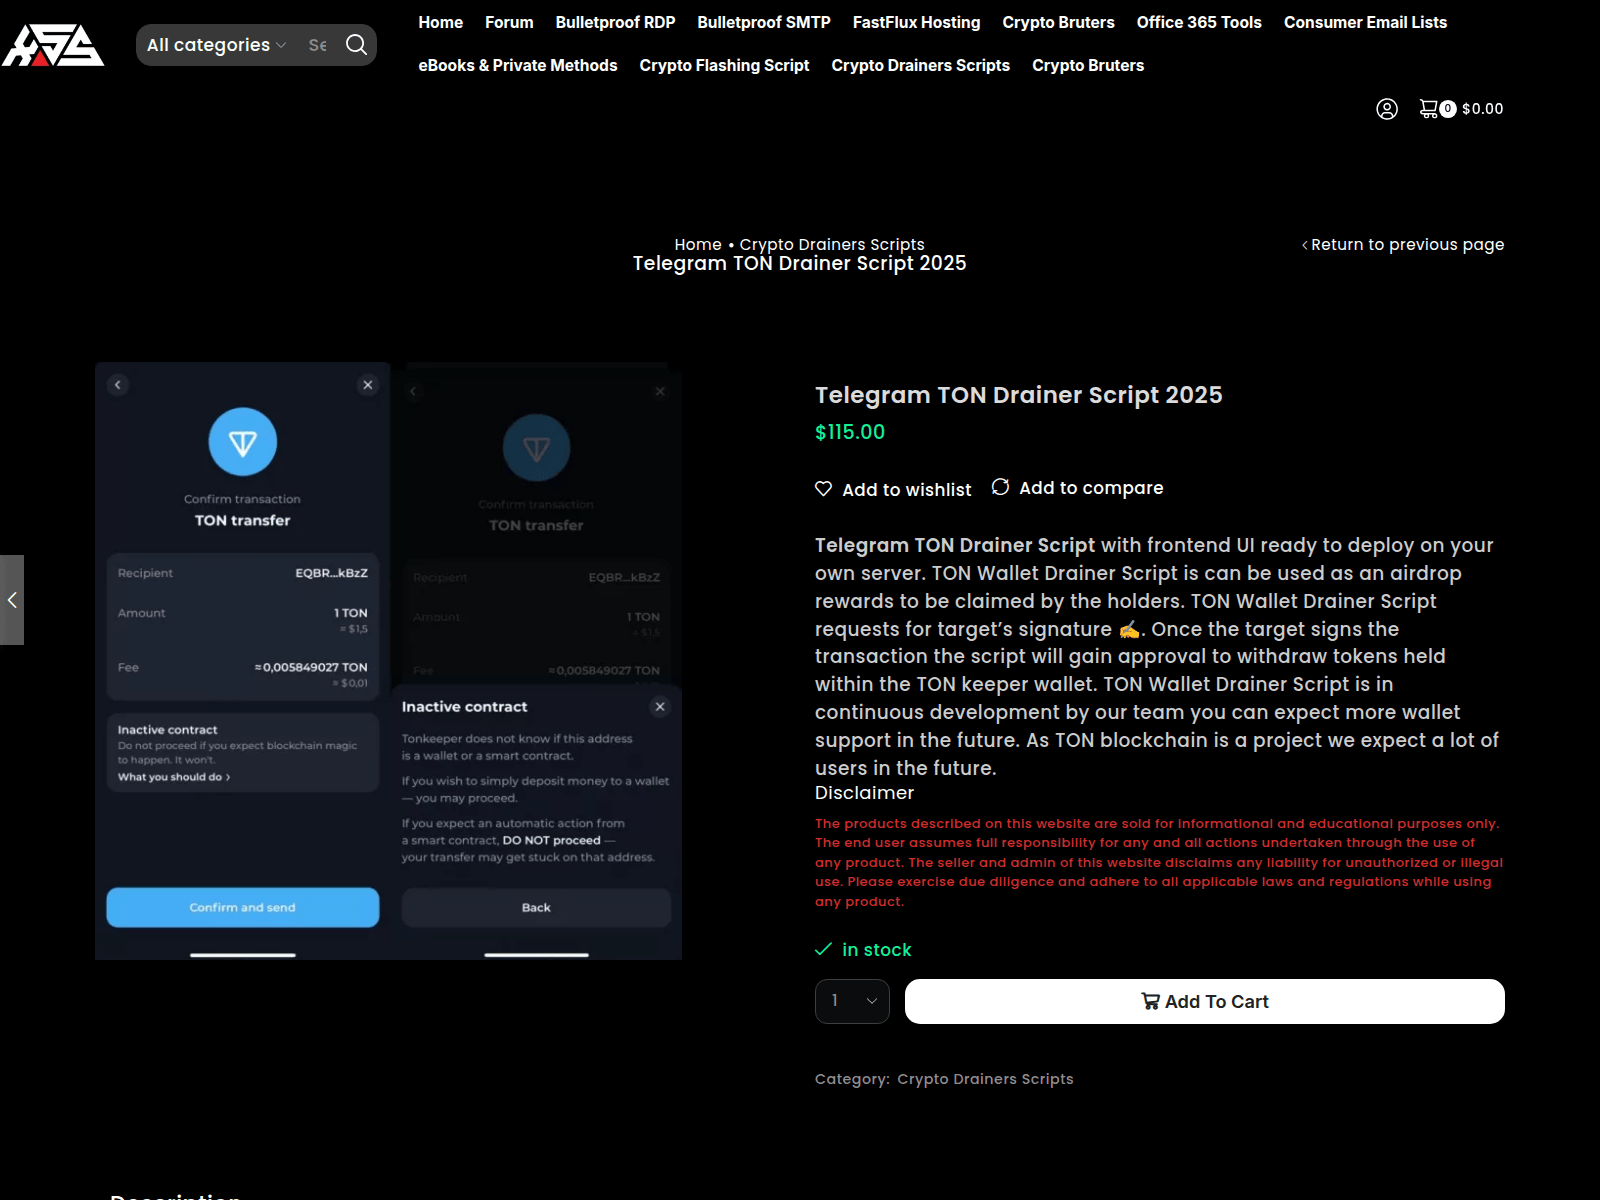The height and width of the screenshot is (1200, 1600).
Task: Click Return to previous page
Action: (1403, 244)
